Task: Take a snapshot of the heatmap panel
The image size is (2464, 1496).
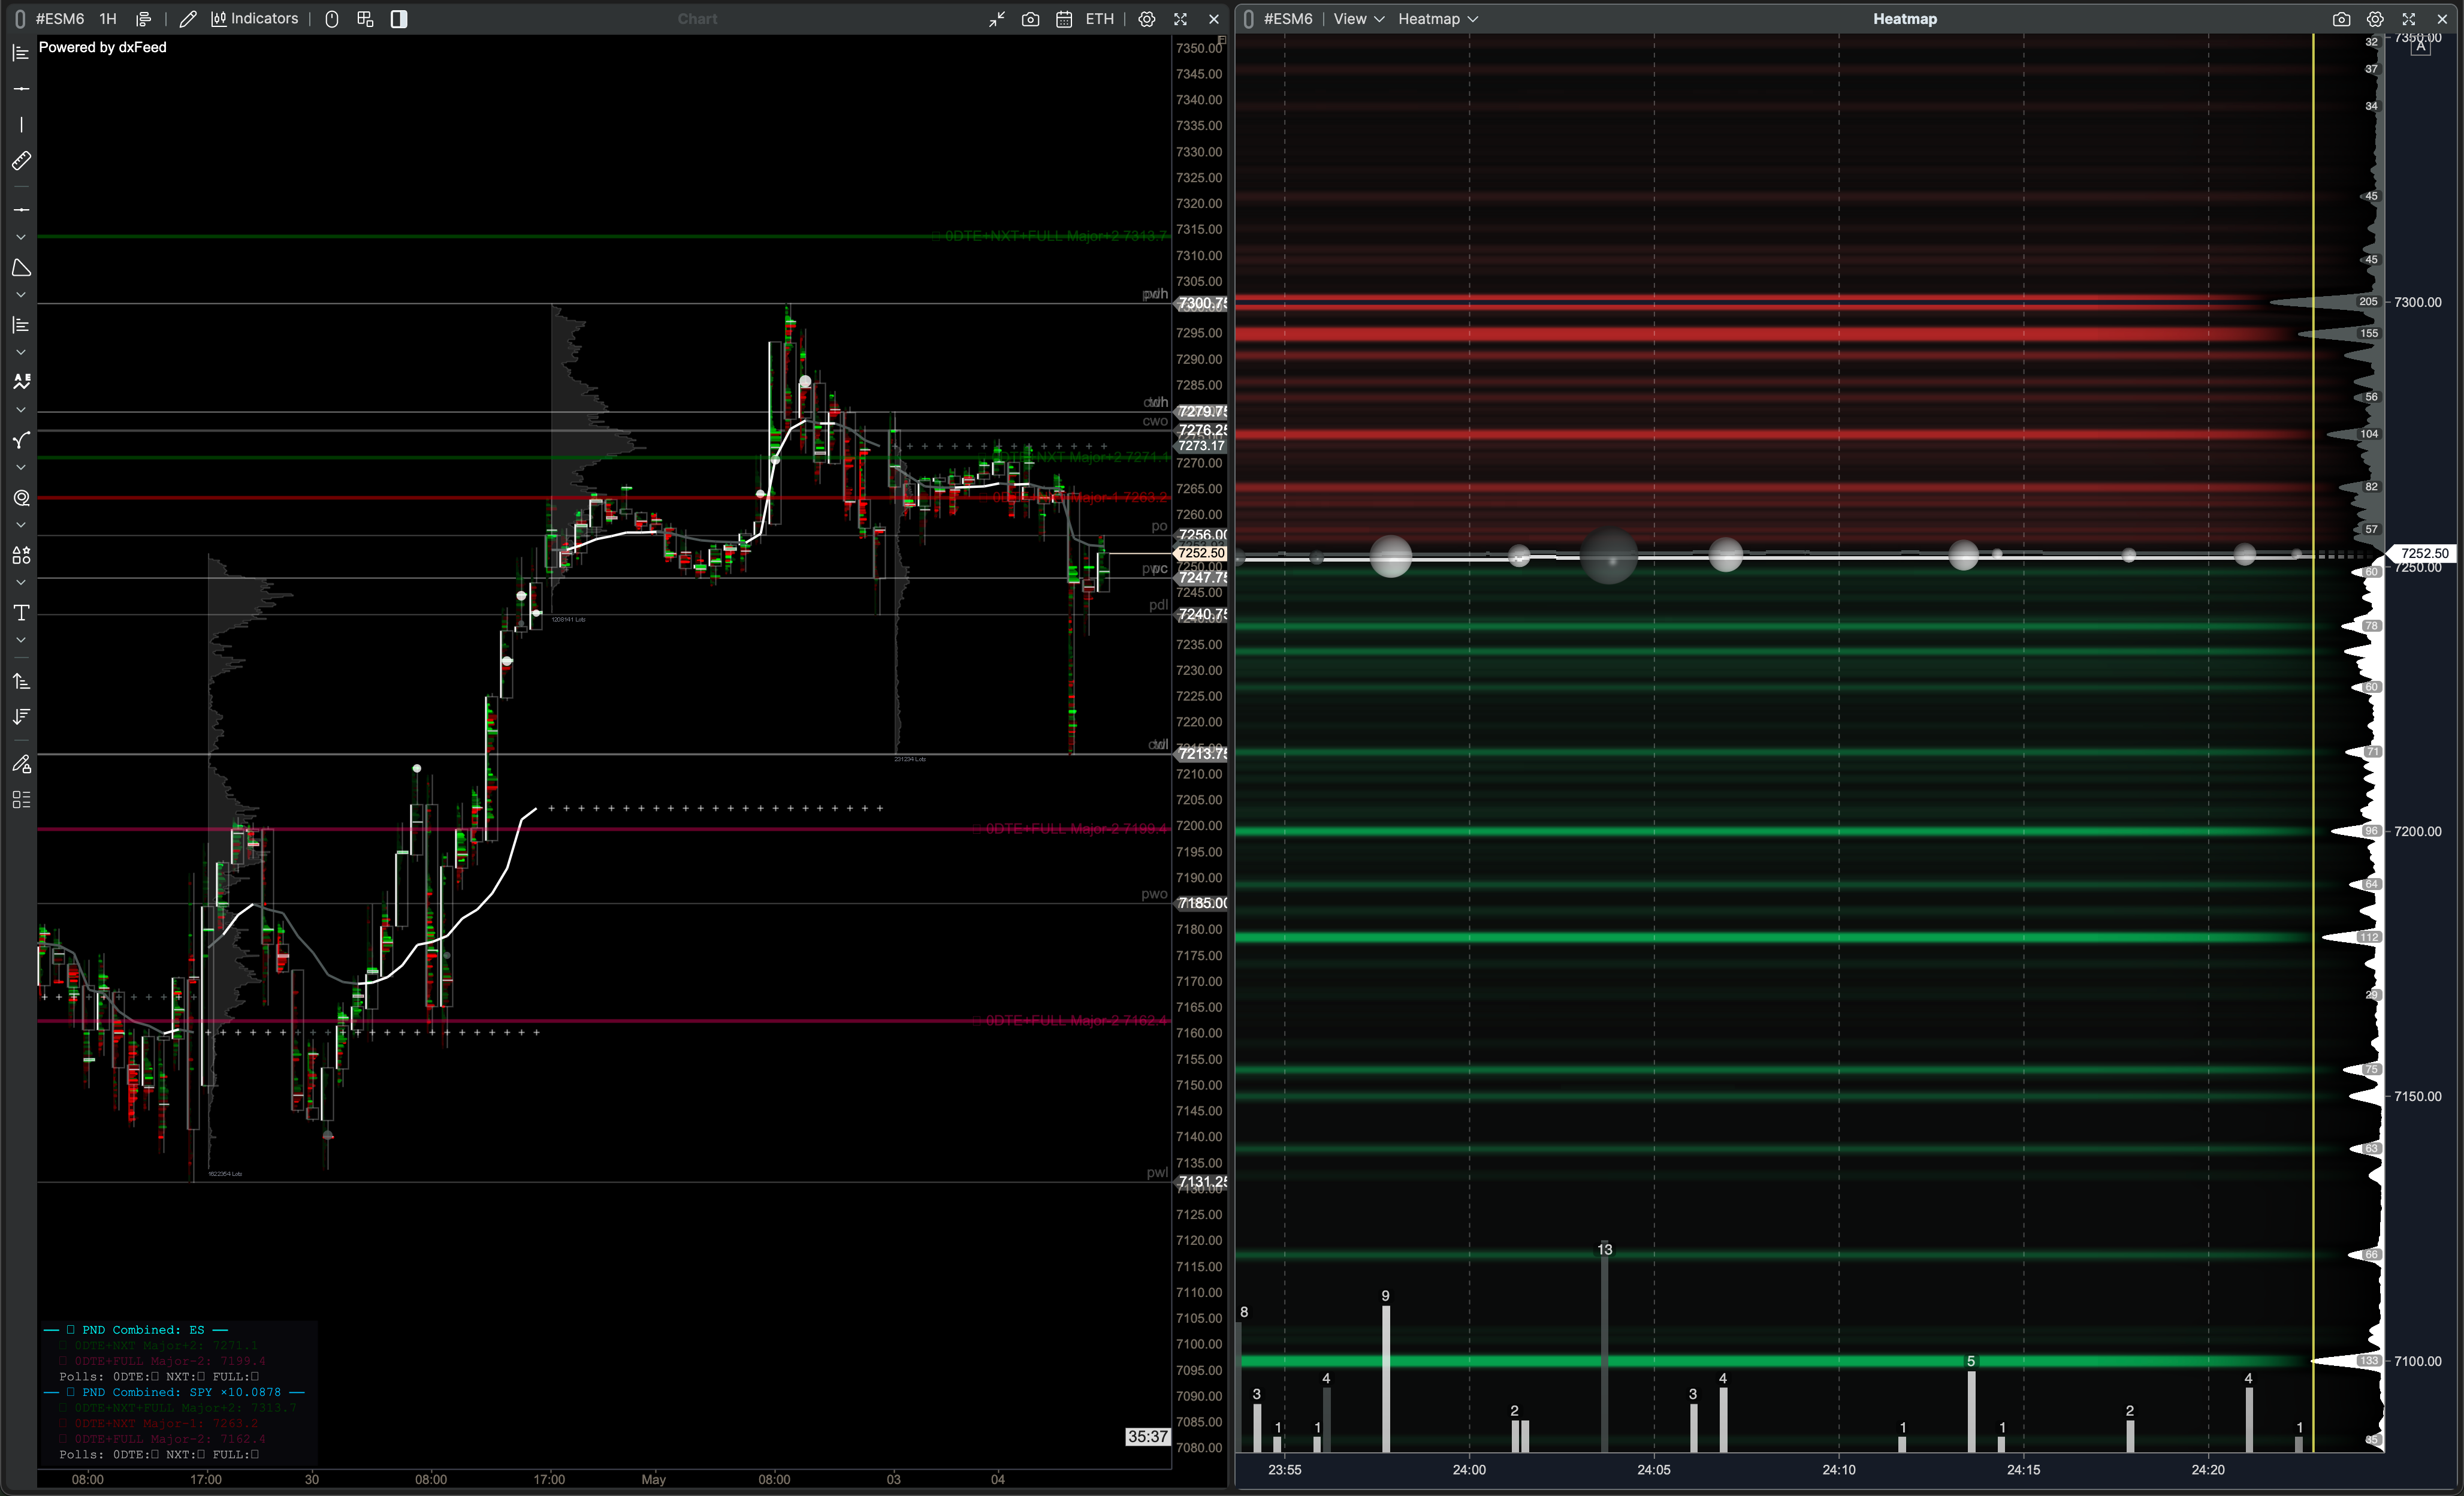Action: [2341, 19]
